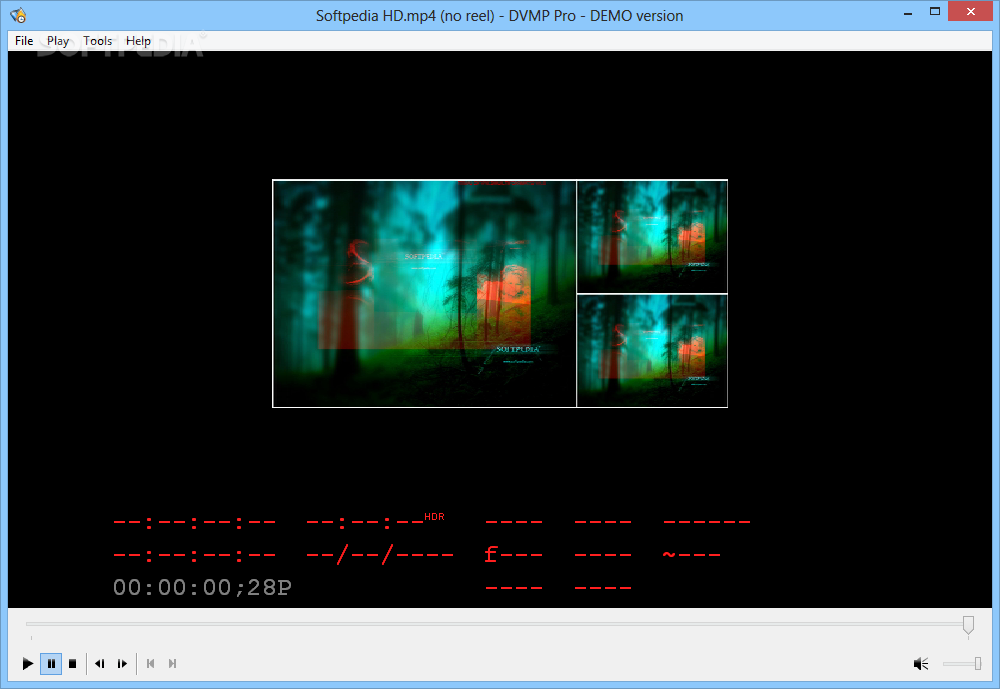The width and height of the screenshot is (1000, 689).
Task: Minimize the DVMP Pro window
Action: tap(908, 13)
